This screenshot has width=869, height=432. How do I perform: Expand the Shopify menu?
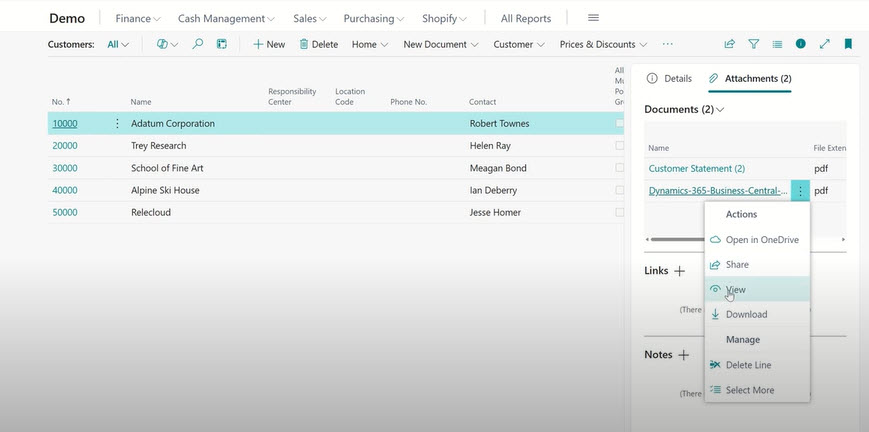pos(444,18)
